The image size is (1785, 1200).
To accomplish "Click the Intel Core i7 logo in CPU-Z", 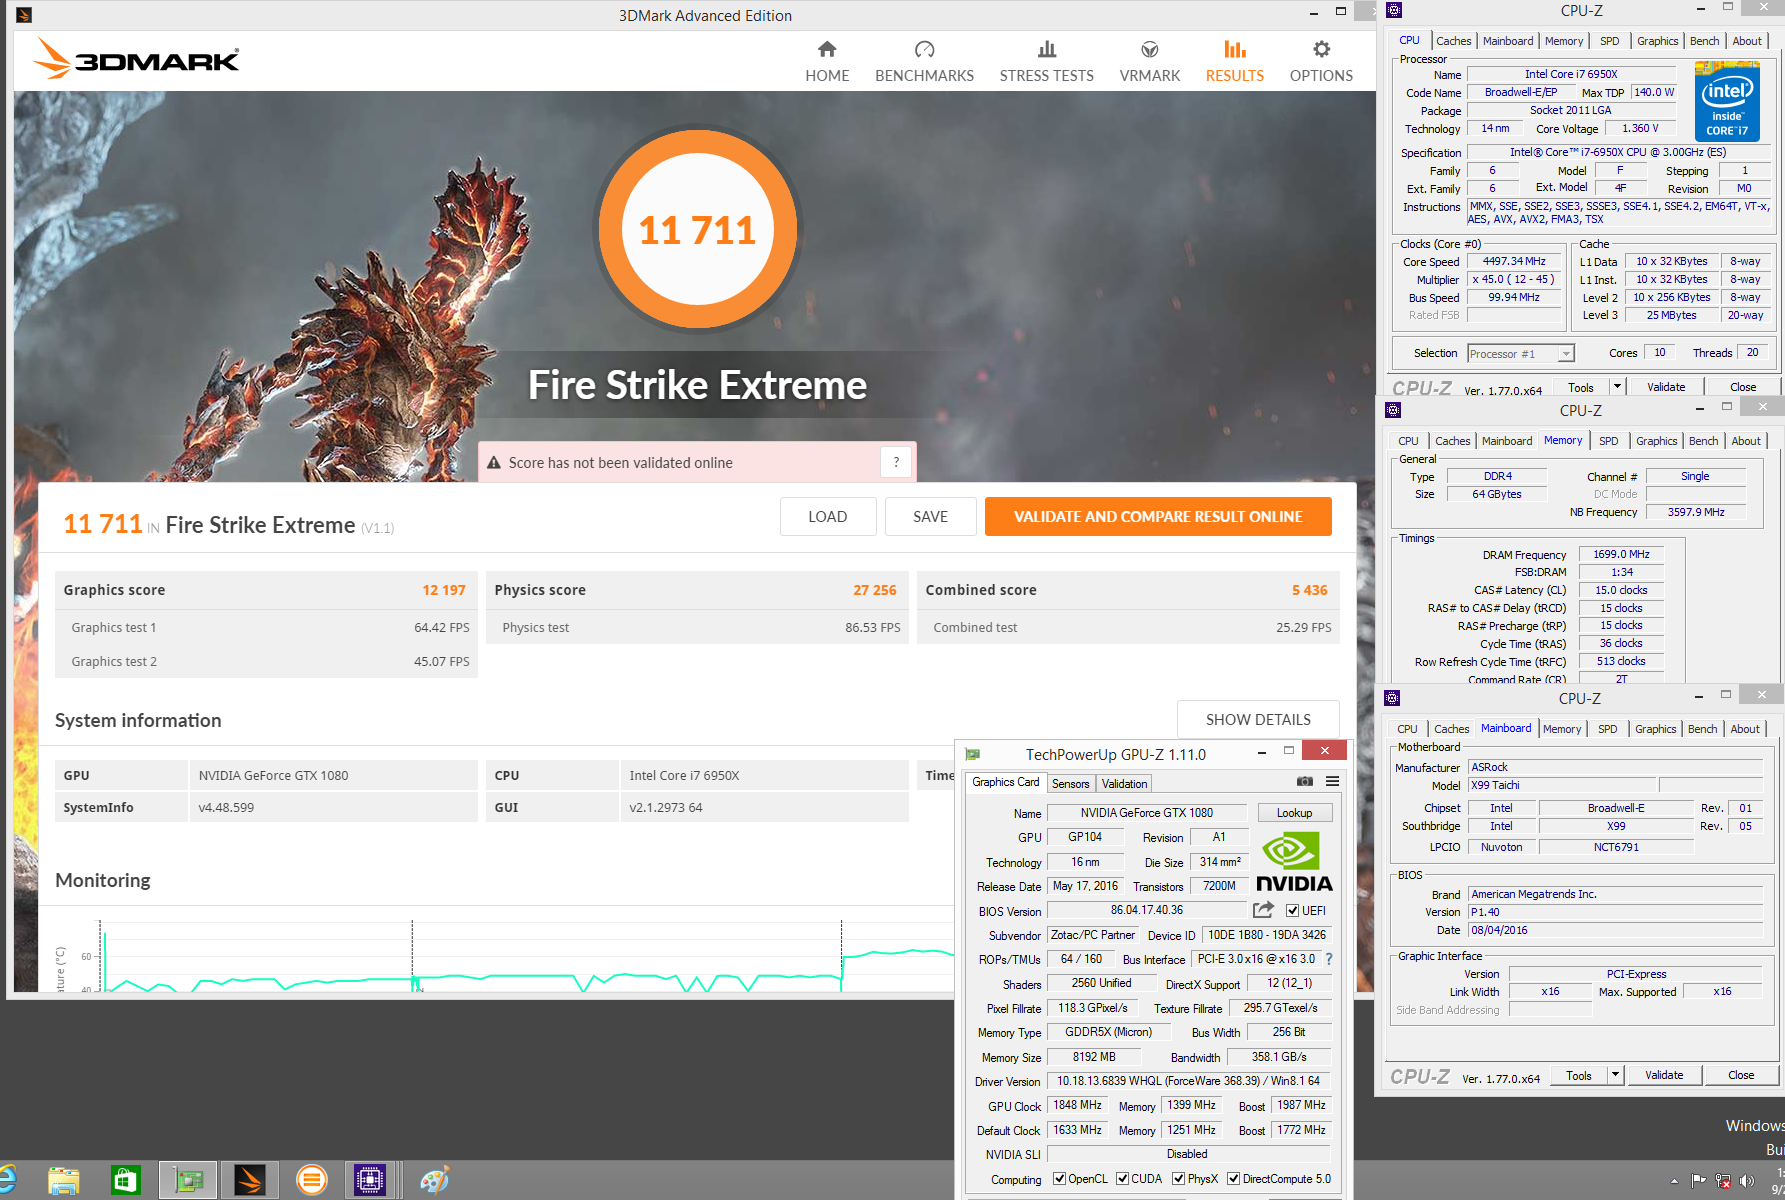I will pos(1727,101).
